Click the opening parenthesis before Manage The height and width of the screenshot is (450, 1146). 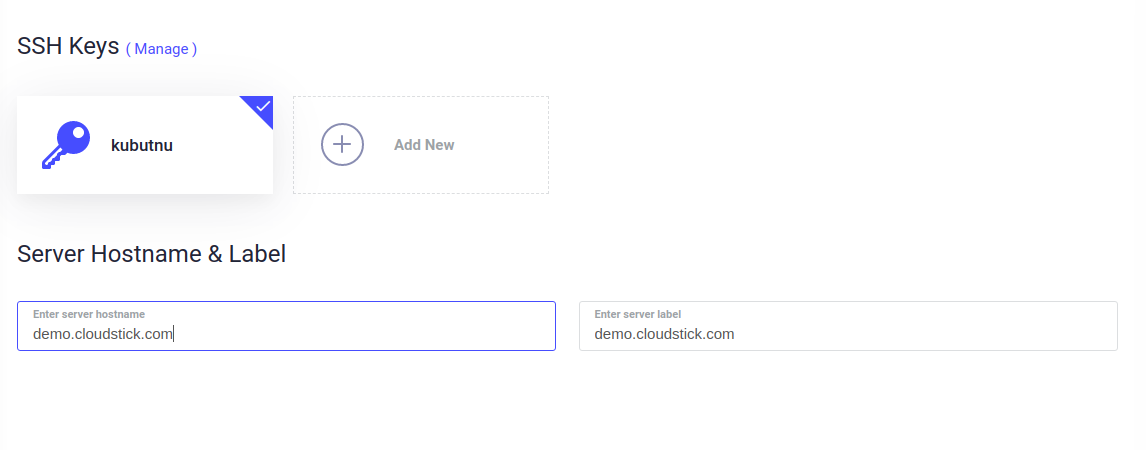click(128, 49)
